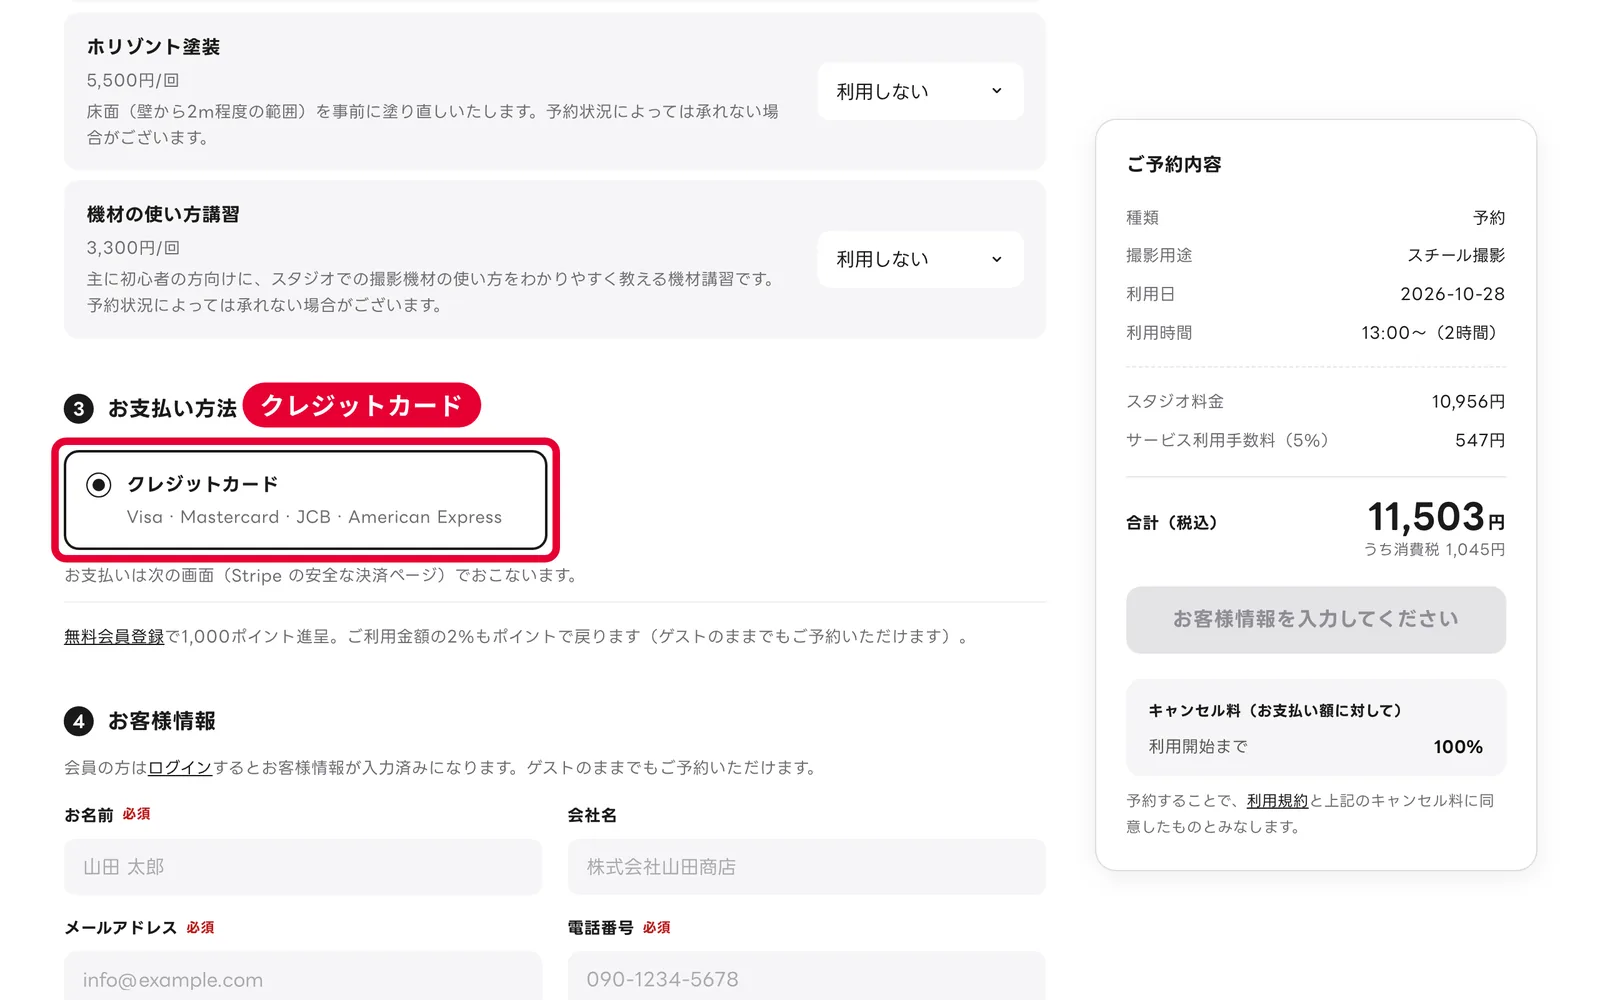Click the サービス利用手数料 value 547円
Viewport: 1600px width, 1000px height.
tap(1480, 440)
